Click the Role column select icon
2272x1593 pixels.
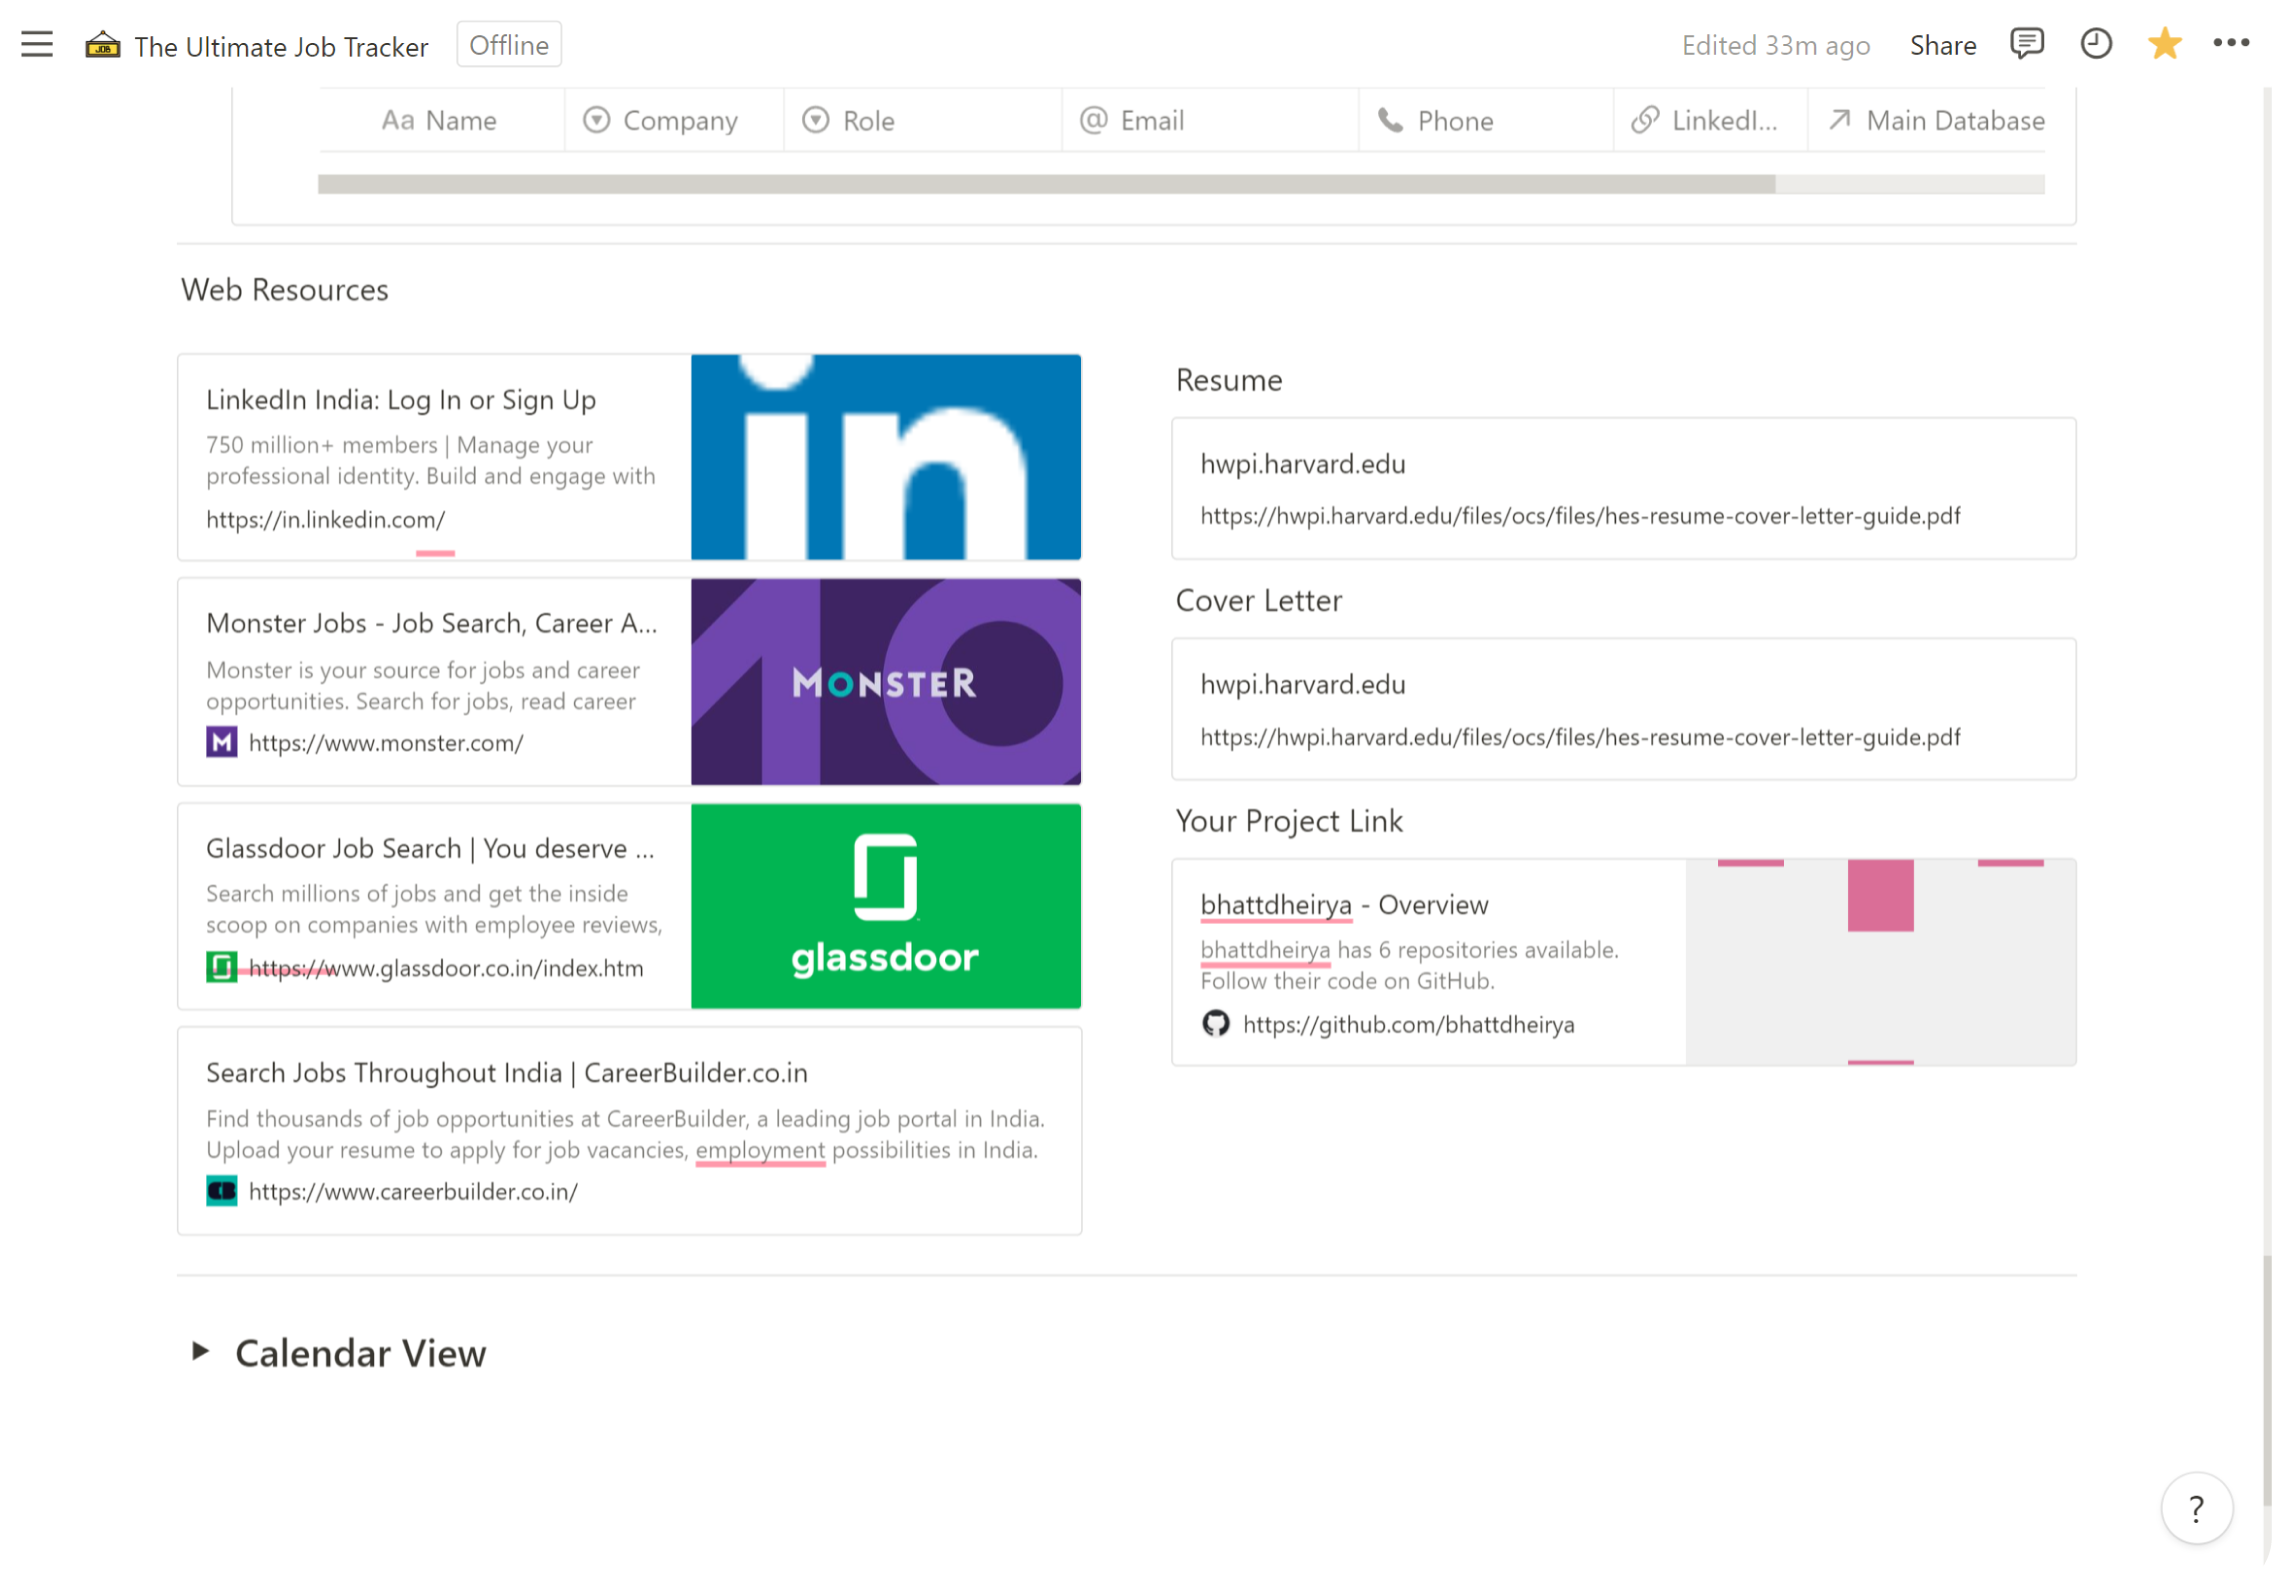816,120
